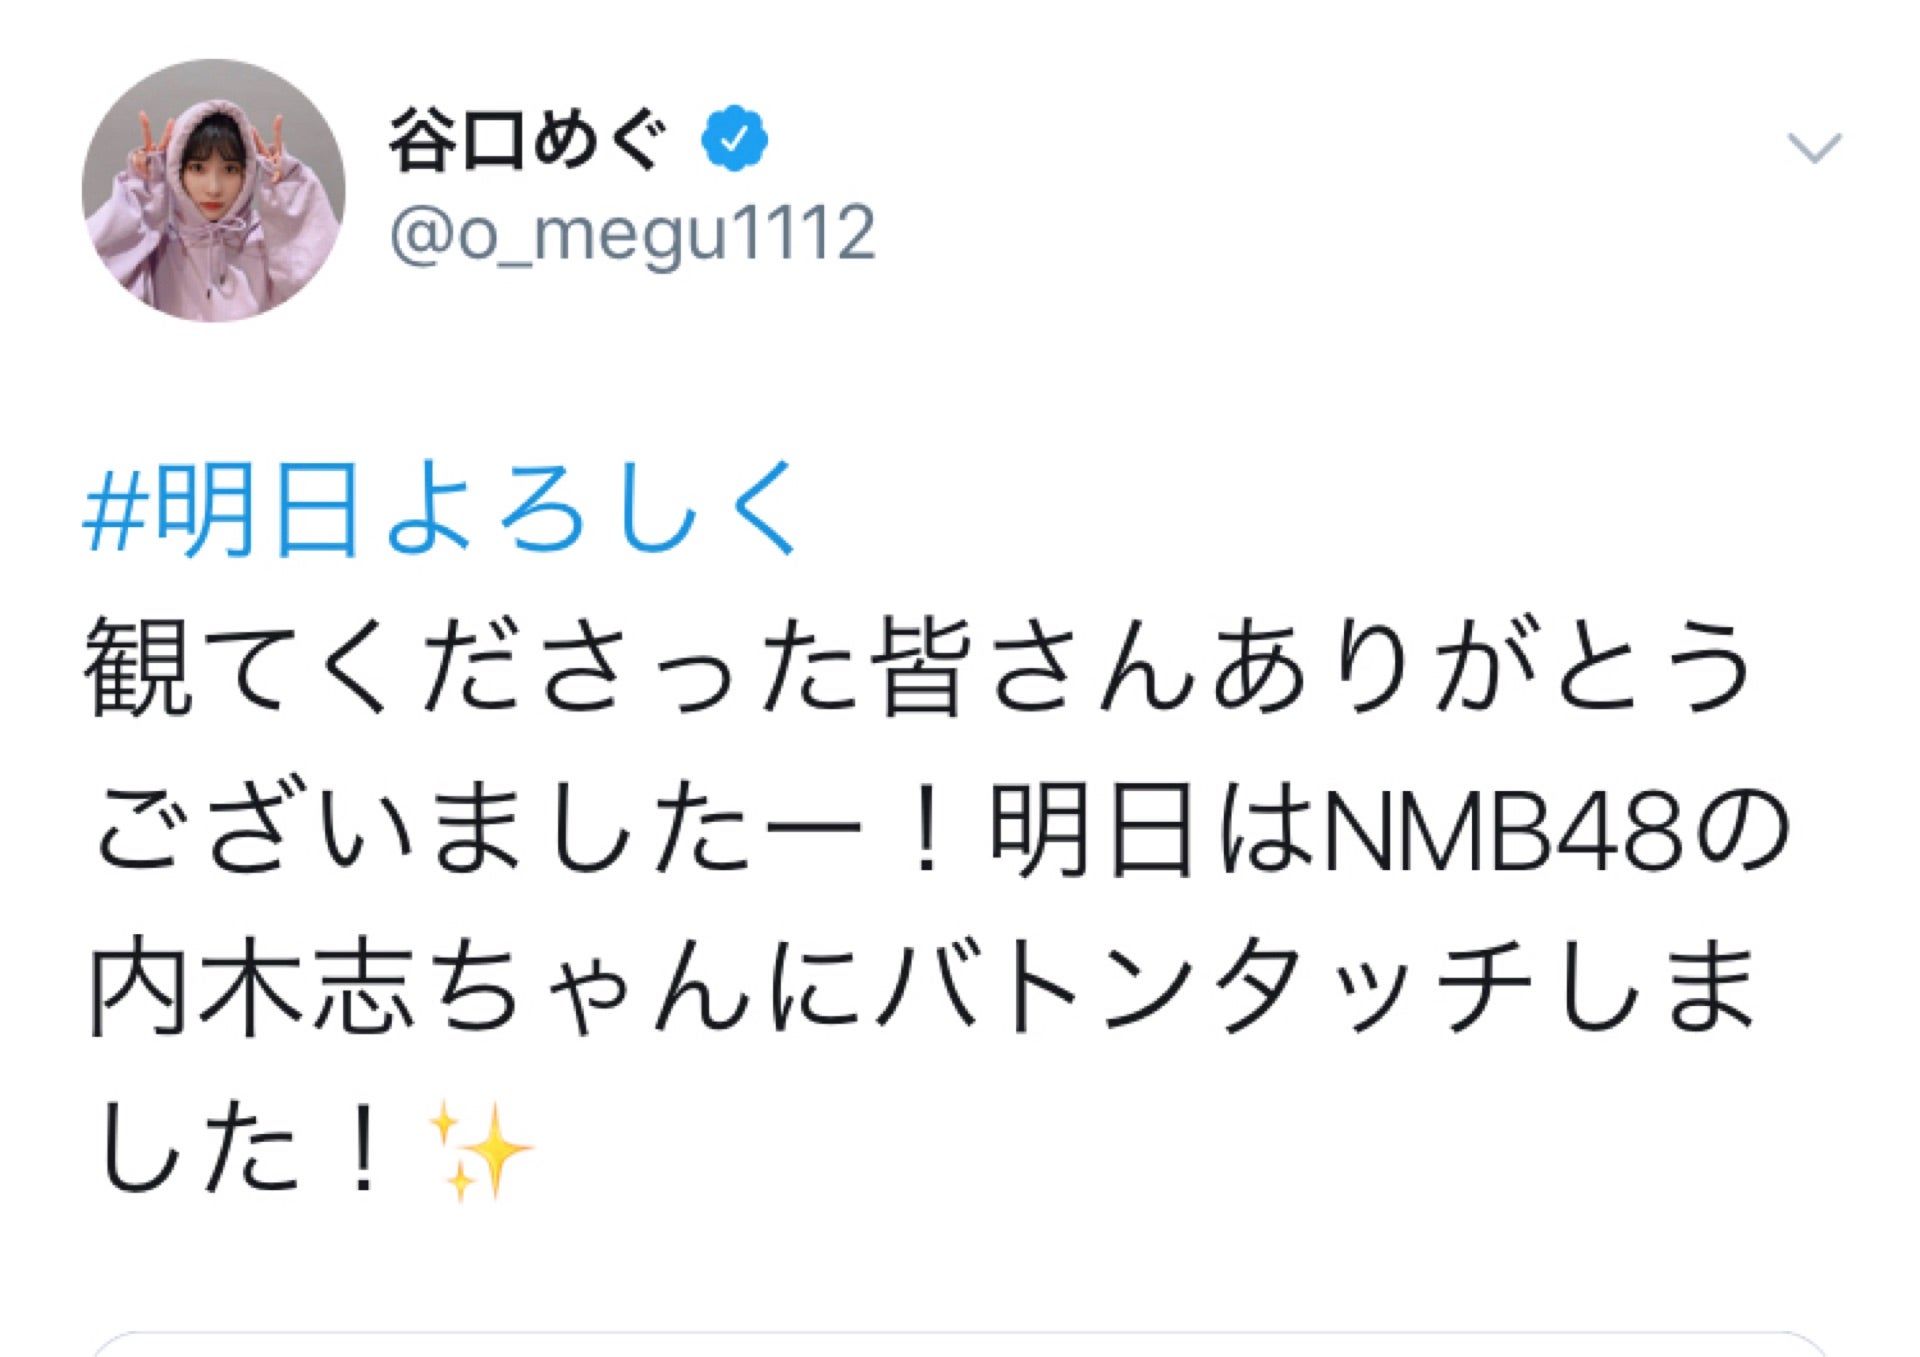This screenshot has height=1357, width=1920.
Task: Click the word 皆さん in tweet text
Action: (1033, 668)
